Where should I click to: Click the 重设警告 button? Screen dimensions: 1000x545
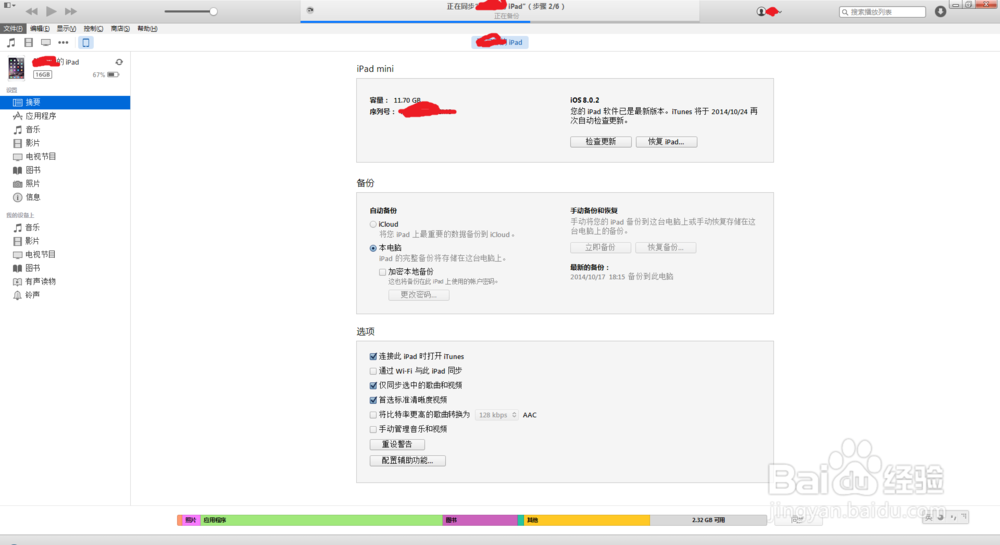tap(397, 444)
